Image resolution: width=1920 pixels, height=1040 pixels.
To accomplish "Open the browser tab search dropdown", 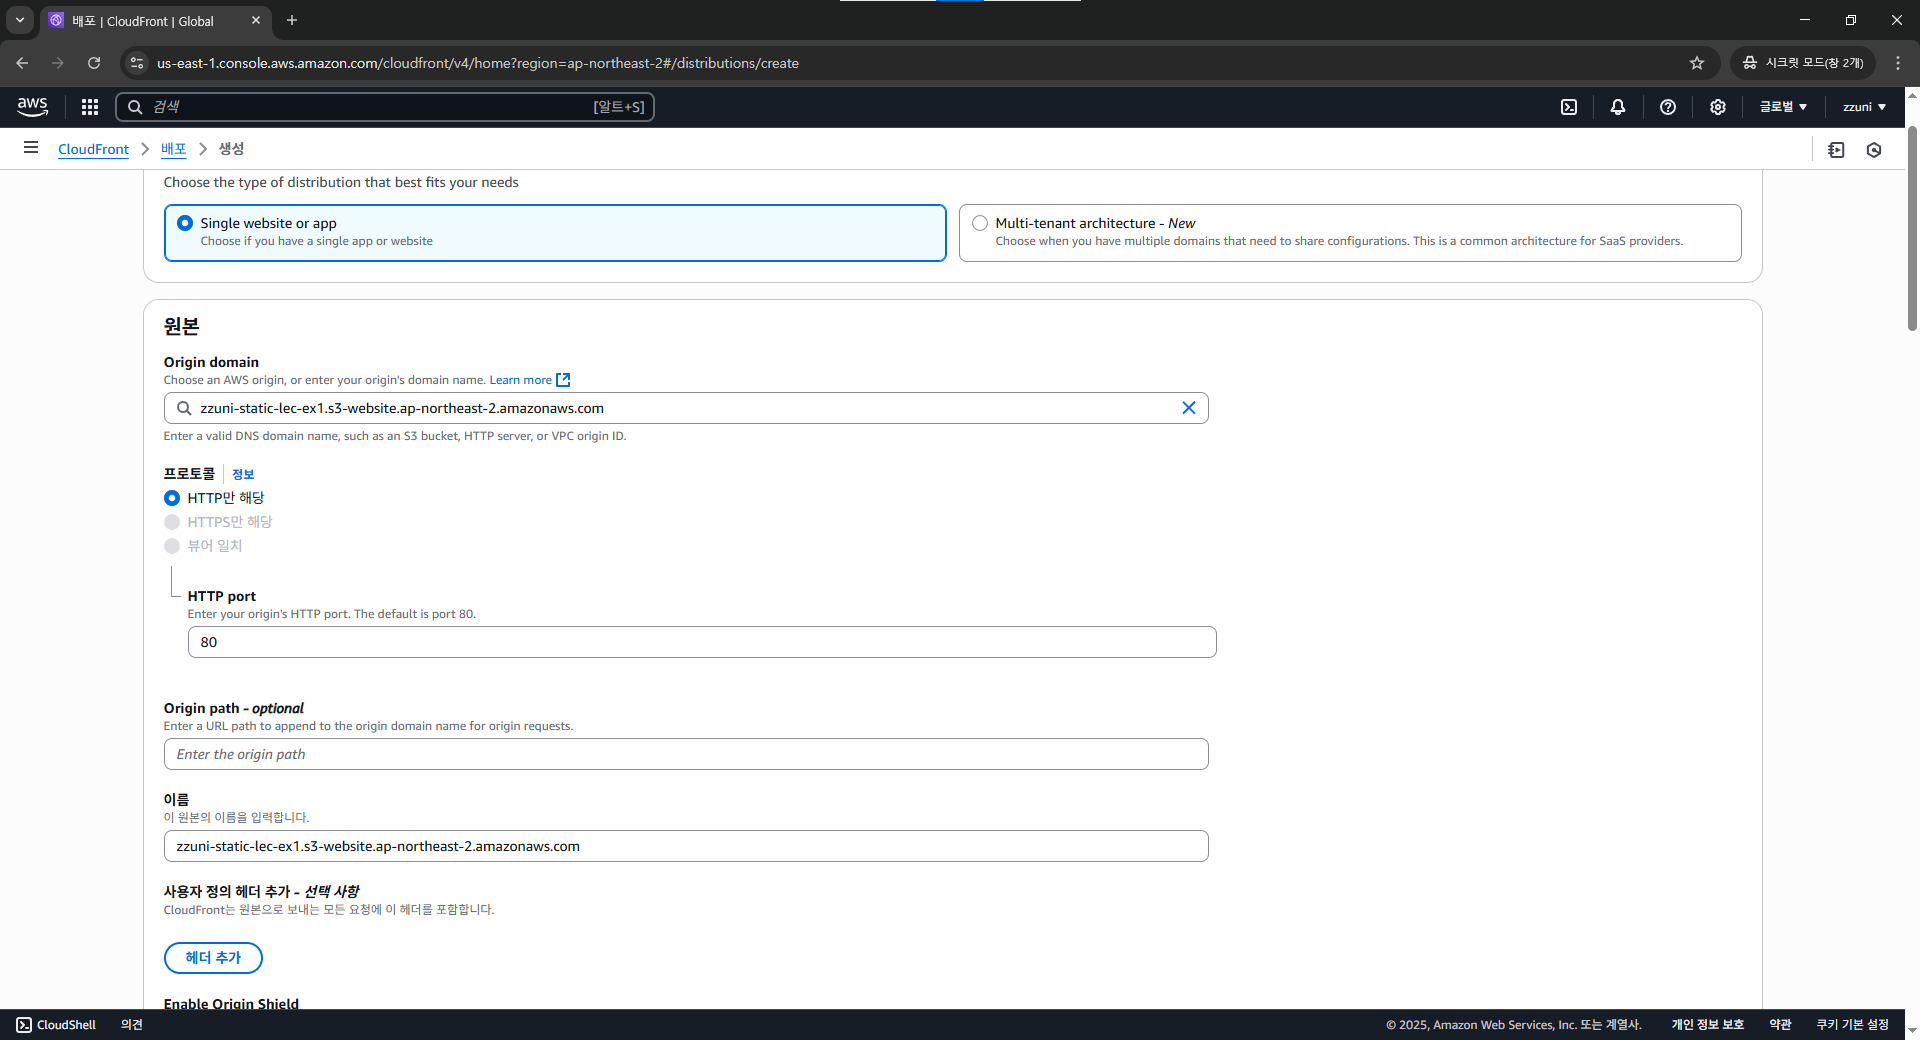I will coord(20,20).
